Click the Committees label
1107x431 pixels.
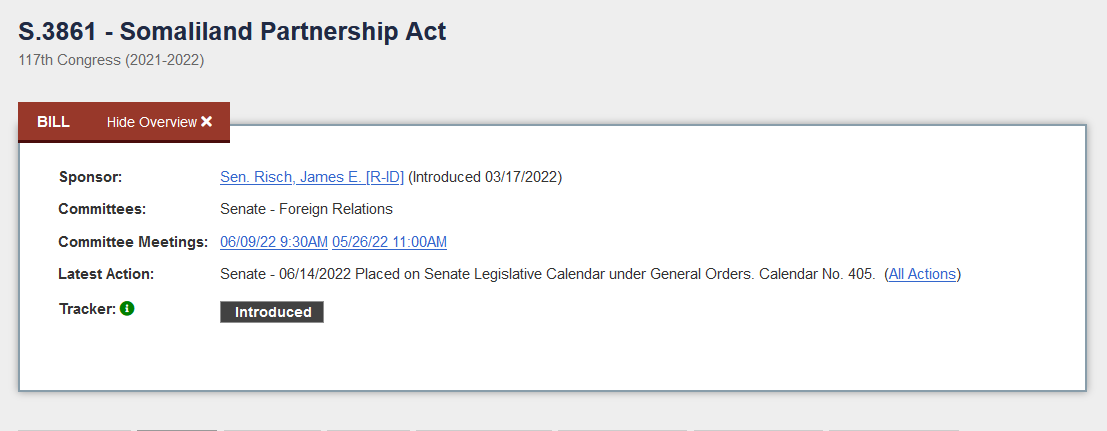pos(102,209)
